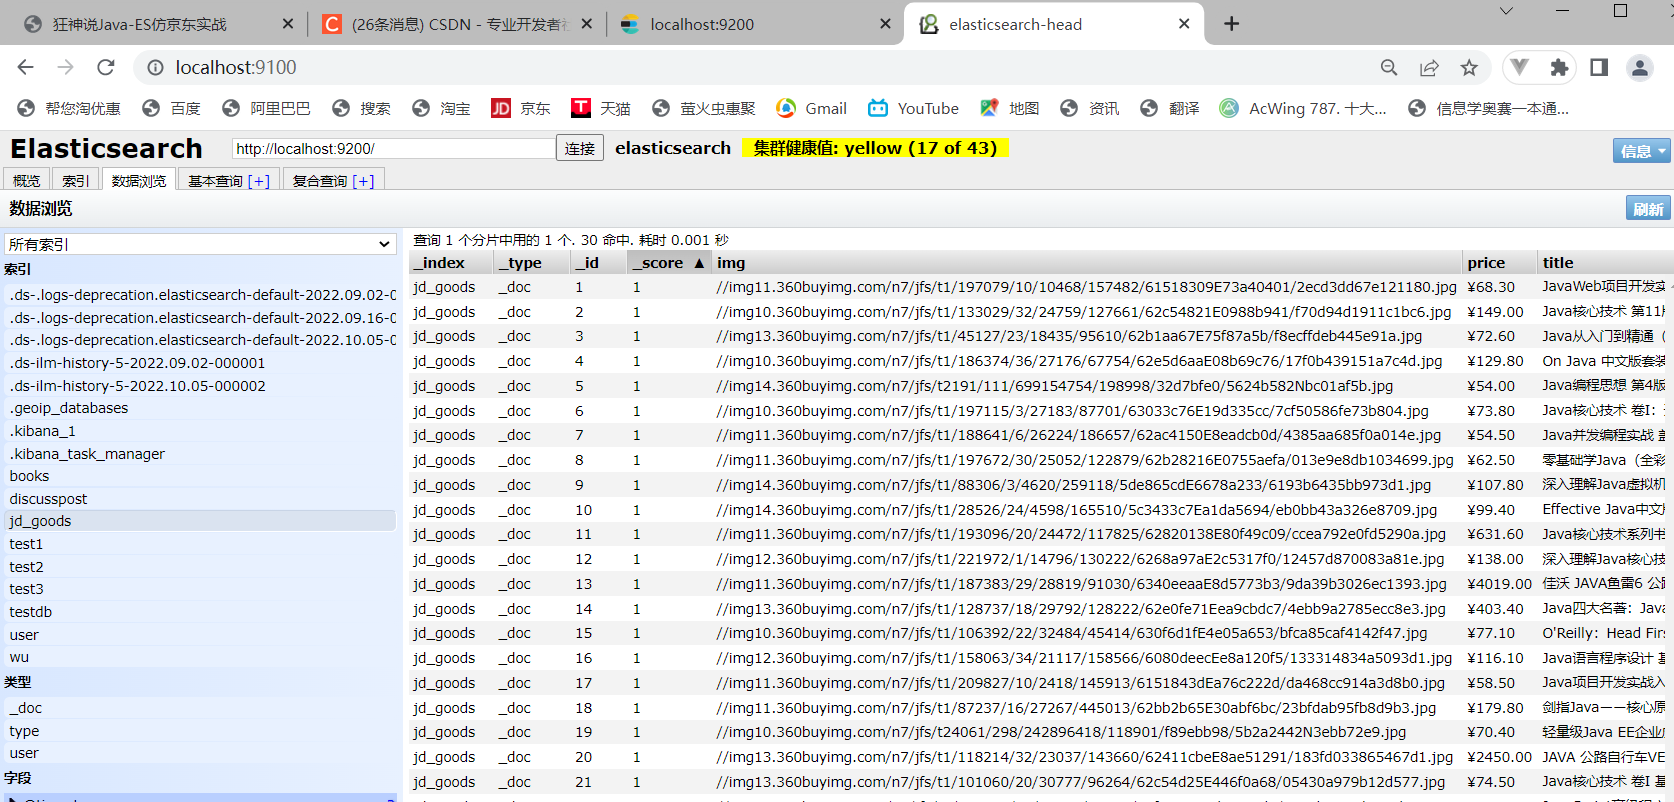This screenshot has width=1674, height=802.
Task: Click the share page icon
Action: [1429, 67]
